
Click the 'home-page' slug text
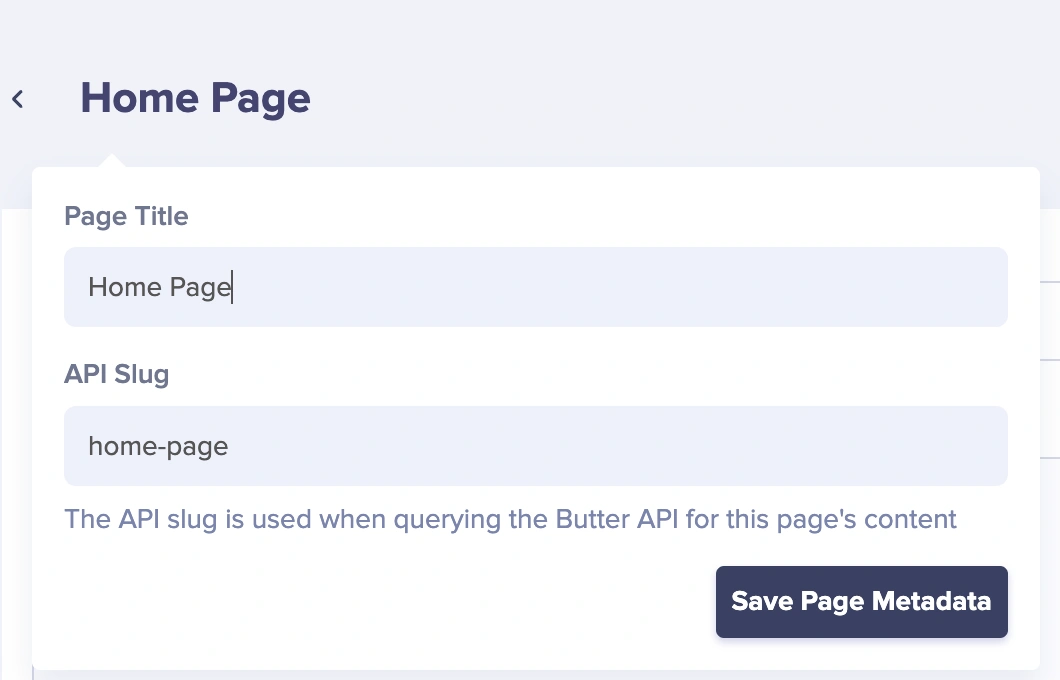click(x=158, y=447)
